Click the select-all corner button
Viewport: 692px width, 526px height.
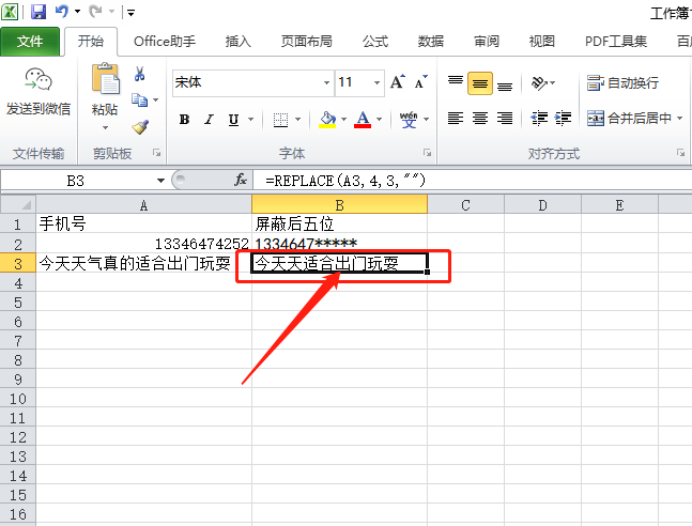[x=18, y=205]
